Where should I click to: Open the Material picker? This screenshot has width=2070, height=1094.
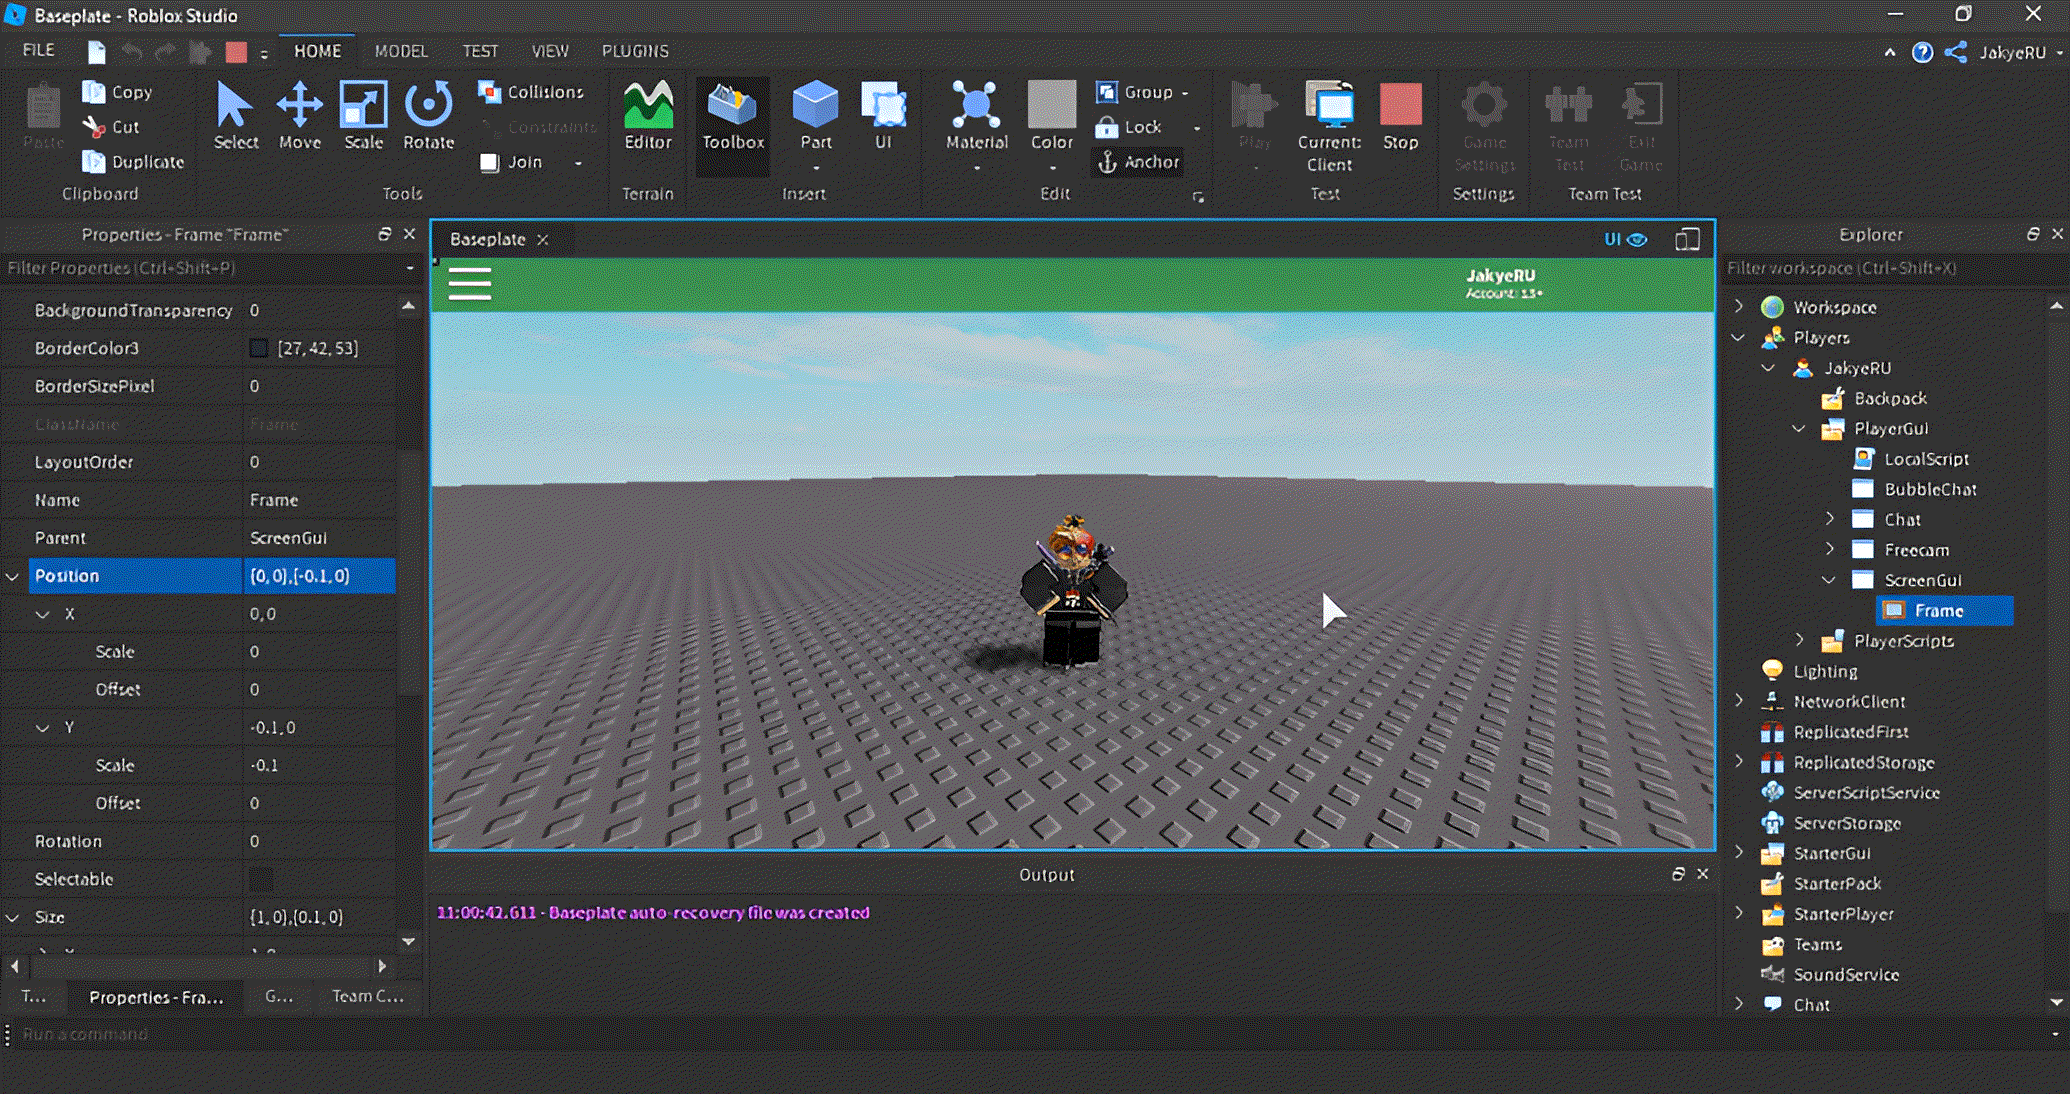pyautogui.click(x=976, y=116)
